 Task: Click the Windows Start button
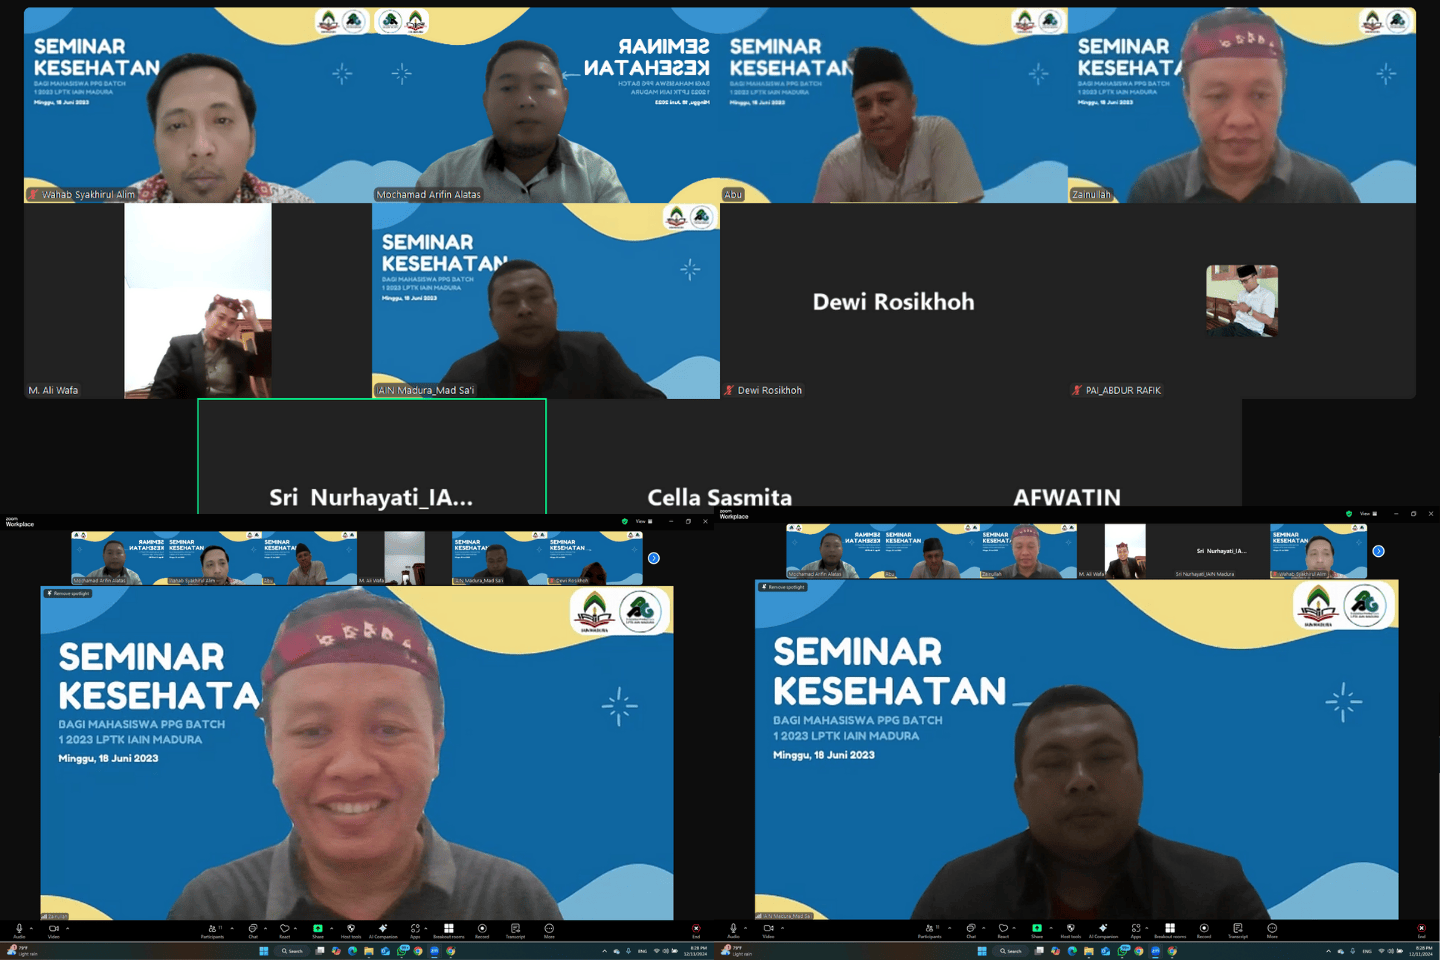(x=263, y=950)
